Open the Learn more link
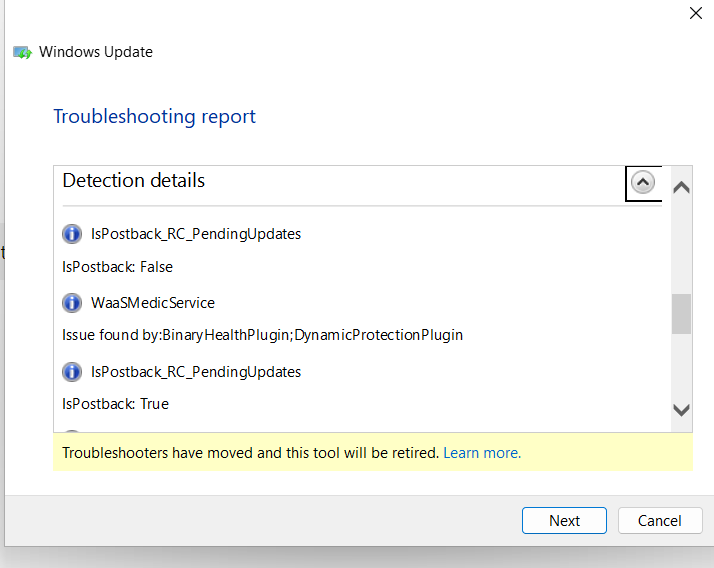The image size is (714, 568). pos(482,453)
